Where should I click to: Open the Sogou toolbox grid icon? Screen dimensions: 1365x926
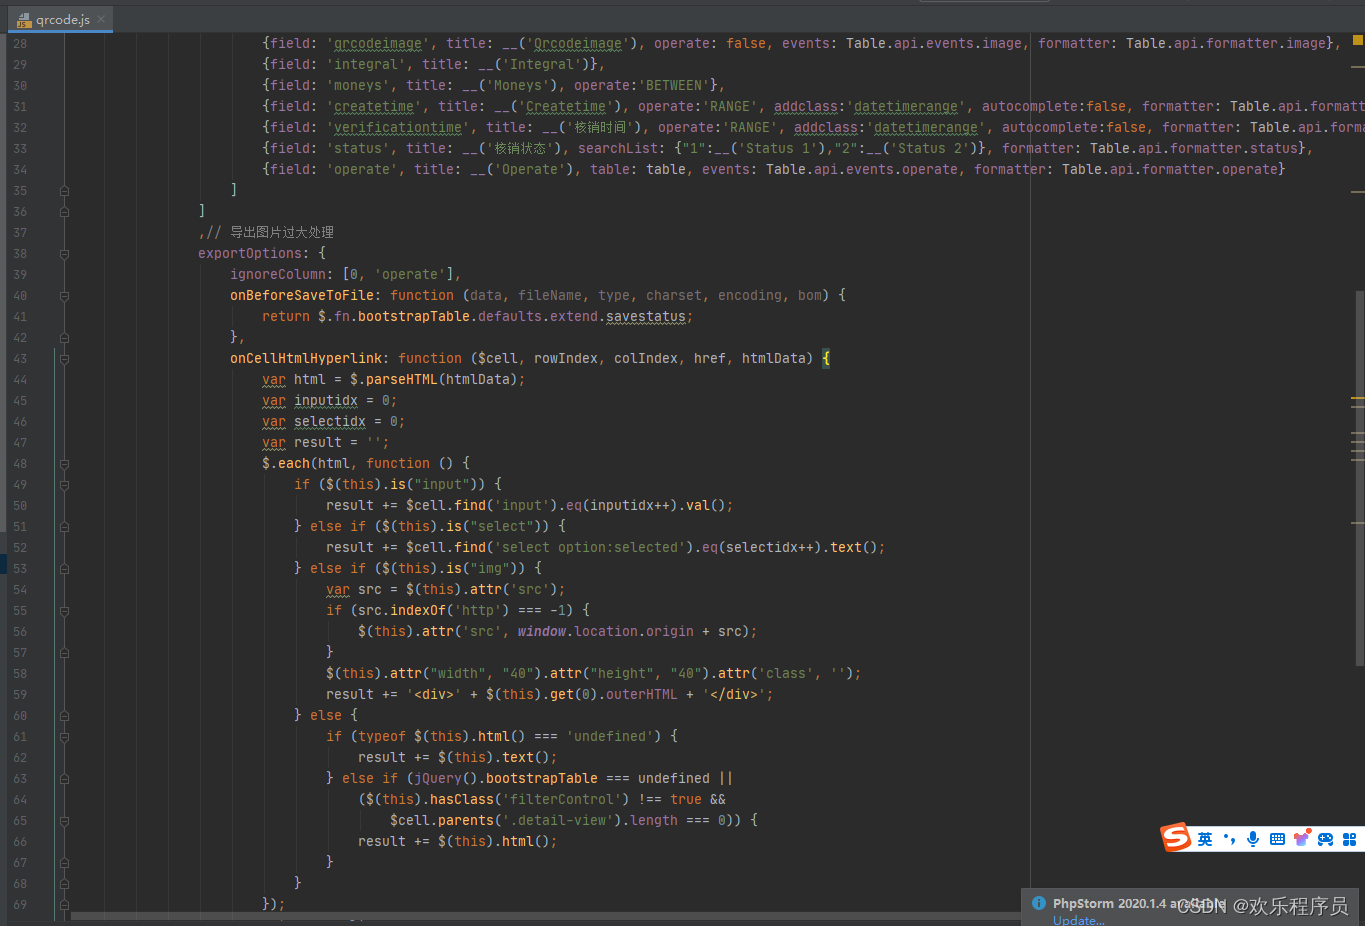pos(1349,839)
